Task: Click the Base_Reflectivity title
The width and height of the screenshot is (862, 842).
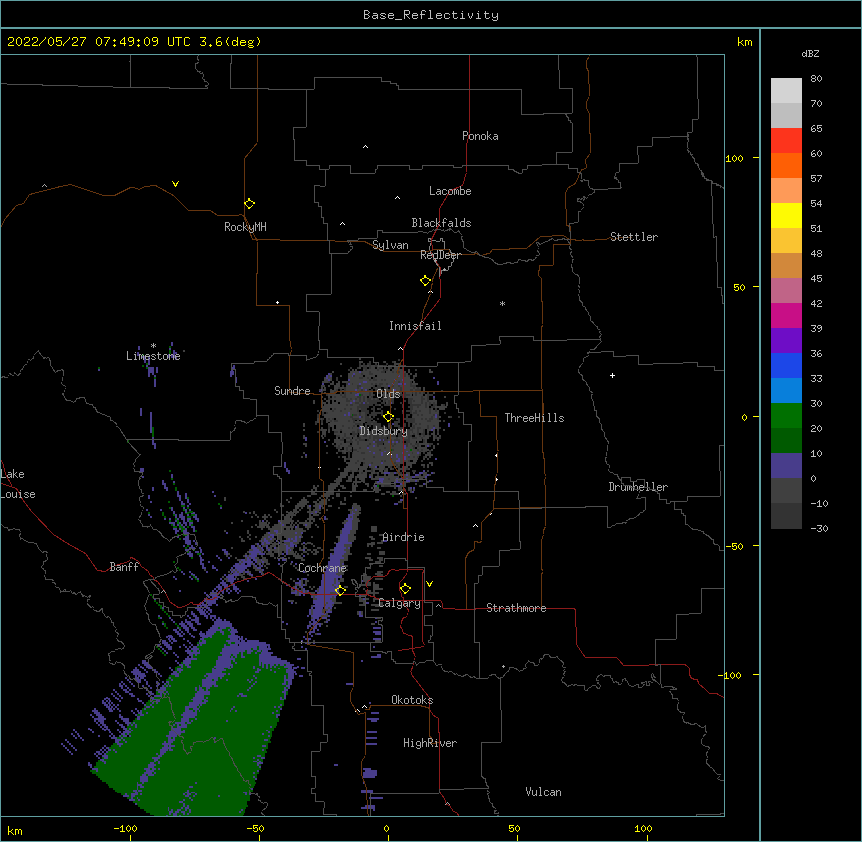Action: tap(431, 15)
